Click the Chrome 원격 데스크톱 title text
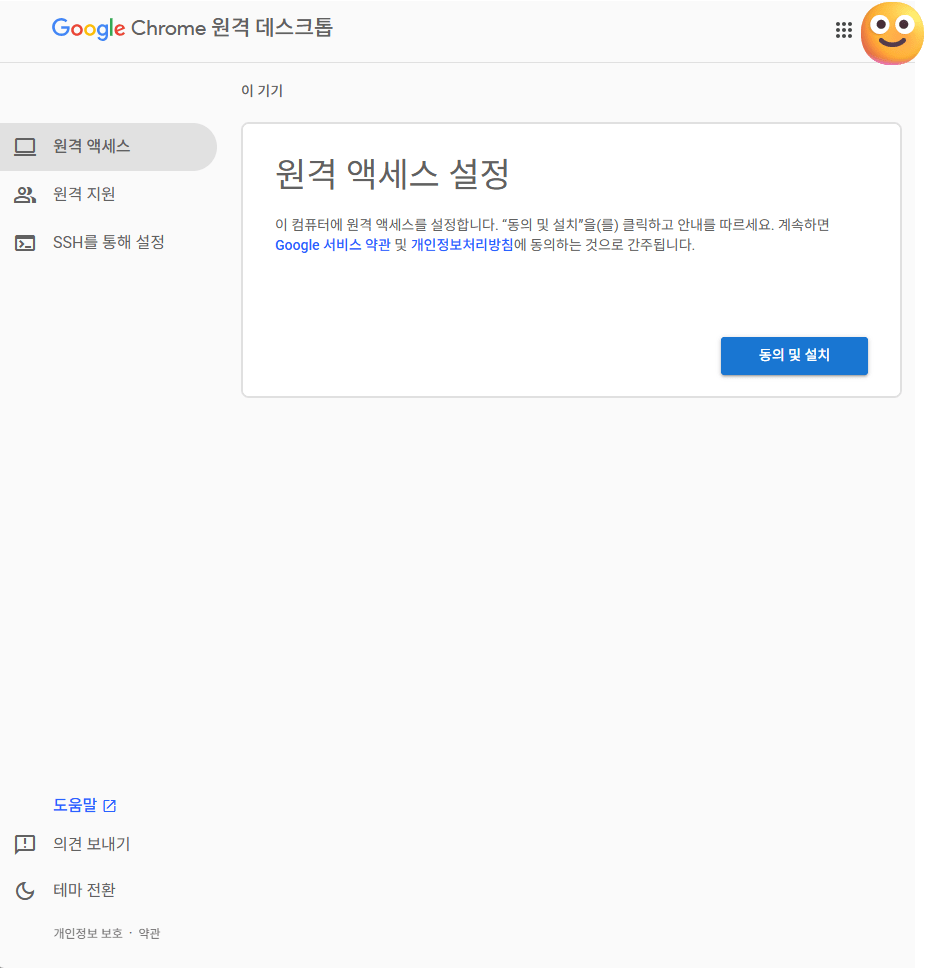The height and width of the screenshot is (968, 925). [x=232, y=28]
